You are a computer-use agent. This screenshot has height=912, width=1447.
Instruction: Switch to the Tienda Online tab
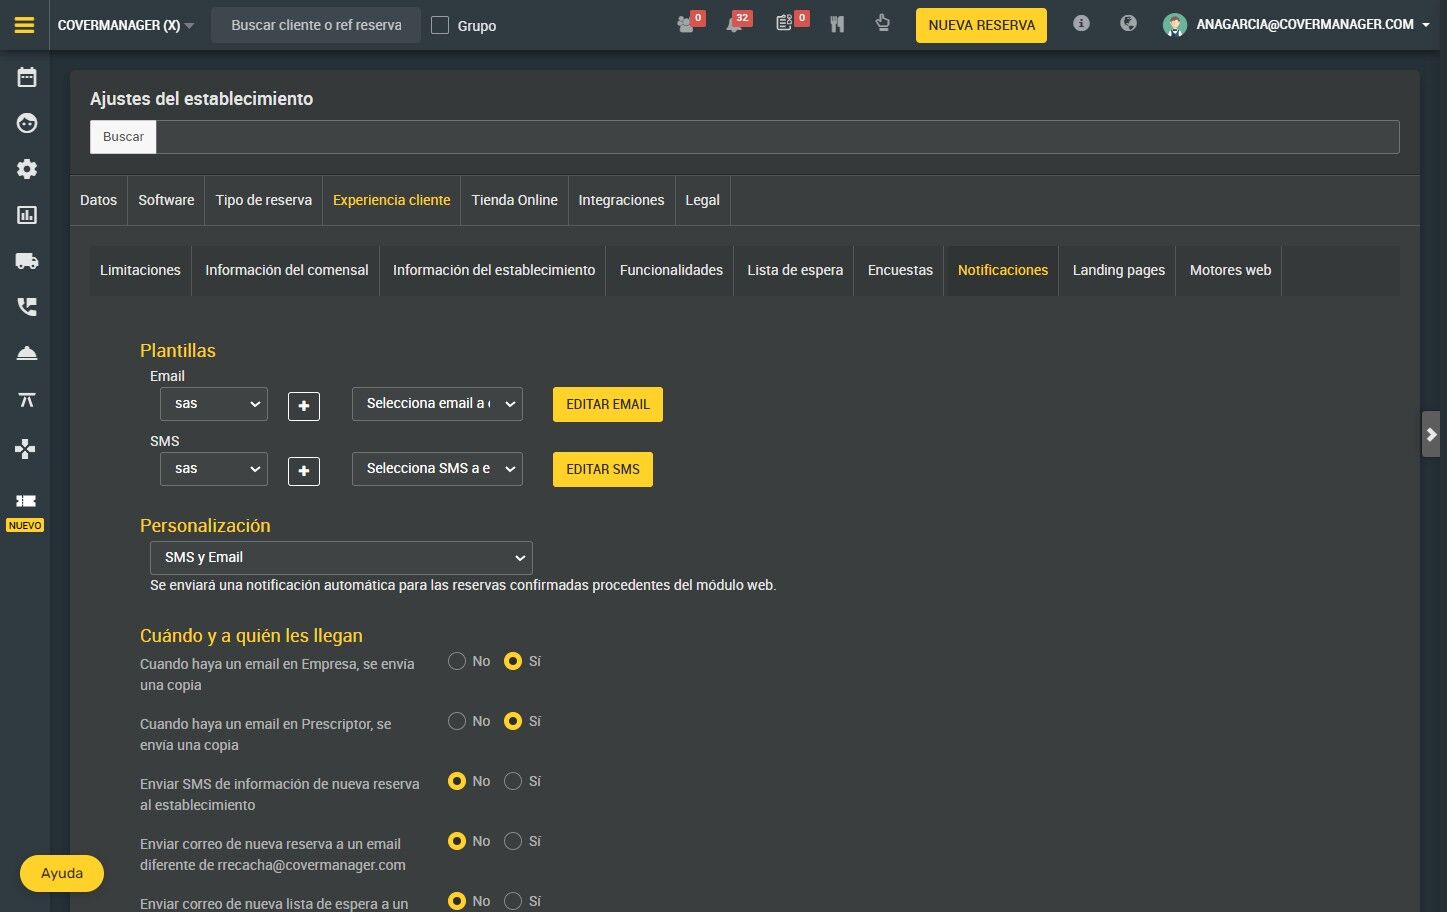(515, 200)
